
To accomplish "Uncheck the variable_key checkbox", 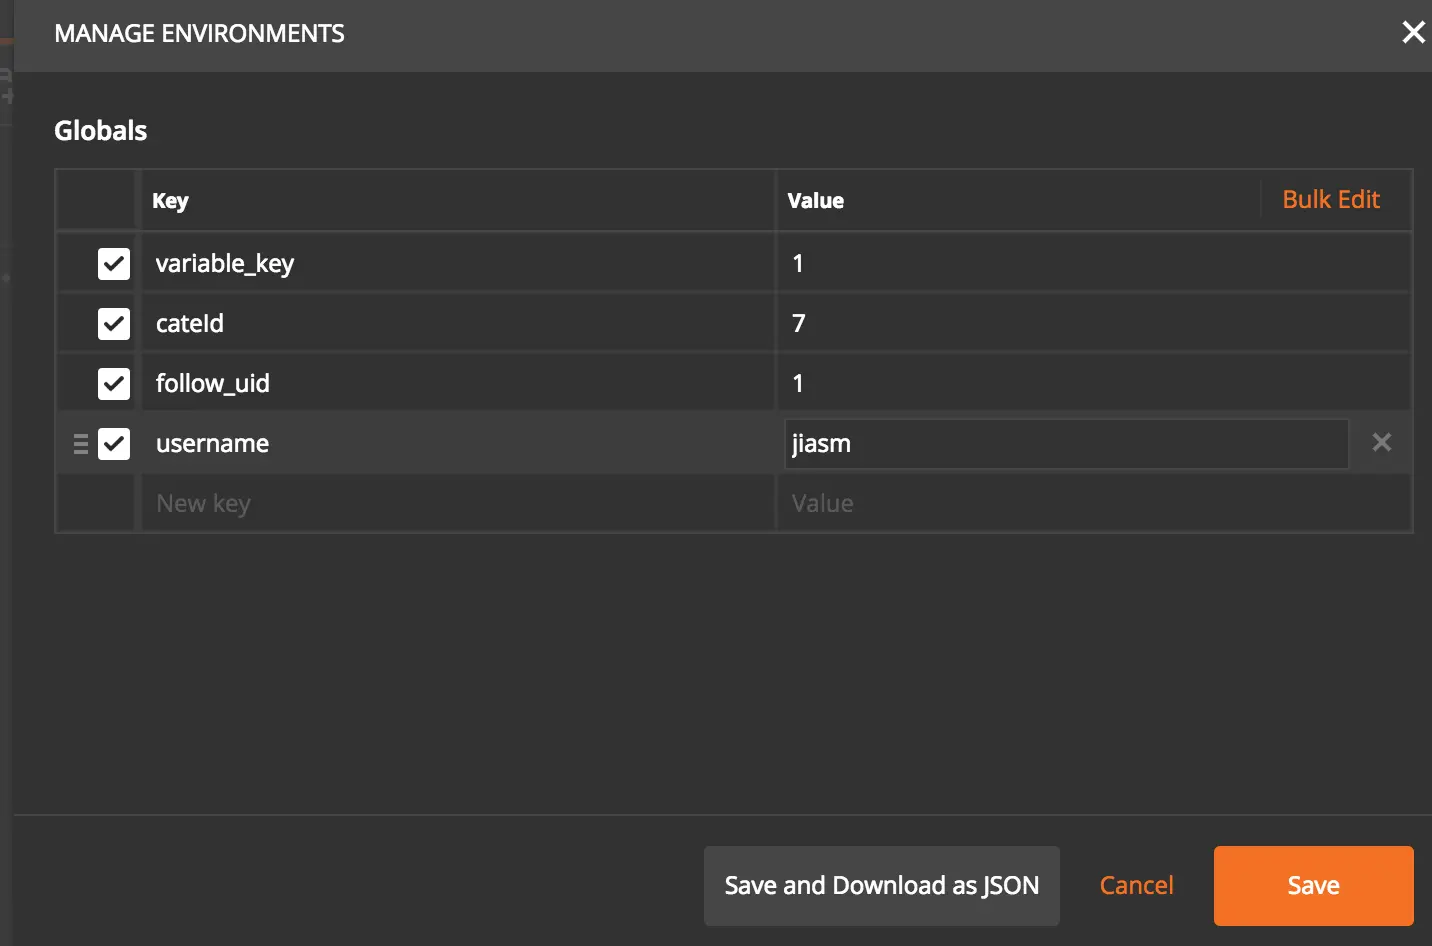I will click(114, 264).
